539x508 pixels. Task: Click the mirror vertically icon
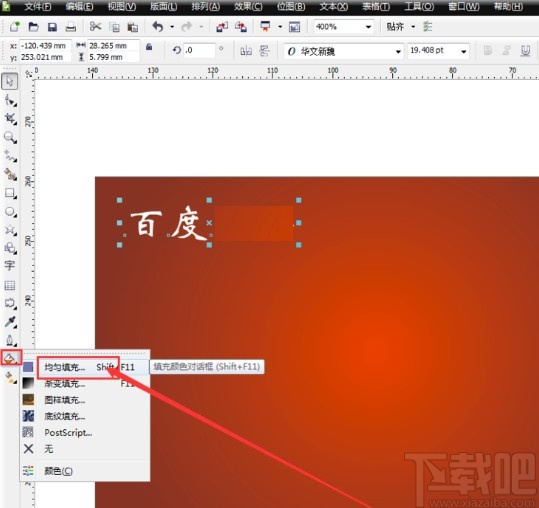(264, 51)
